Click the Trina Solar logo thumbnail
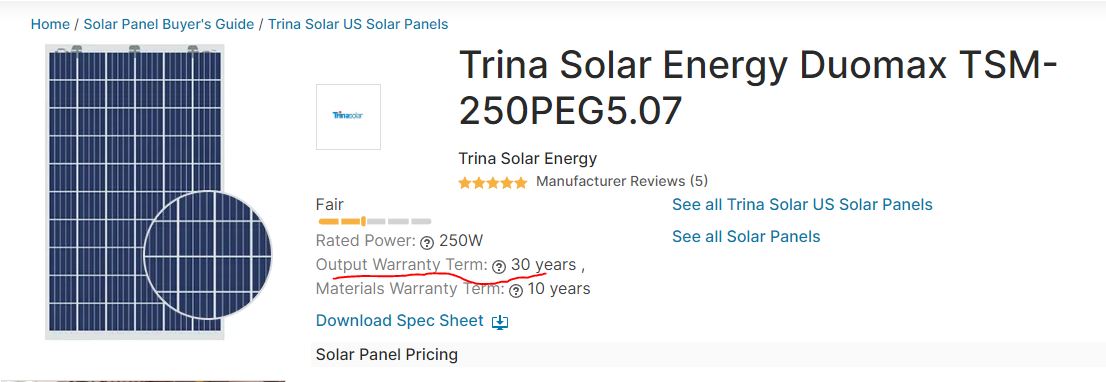This screenshot has height=382, width=1106. [348, 117]
